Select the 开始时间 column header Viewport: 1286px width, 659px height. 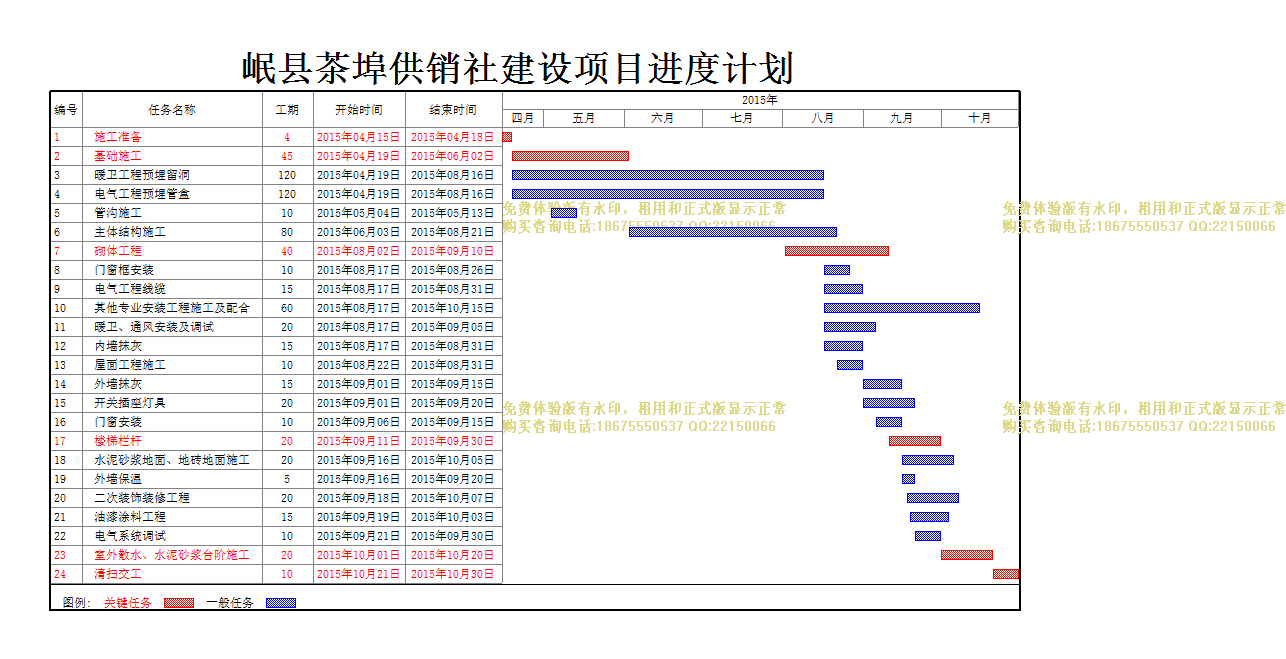coord(359,110)
